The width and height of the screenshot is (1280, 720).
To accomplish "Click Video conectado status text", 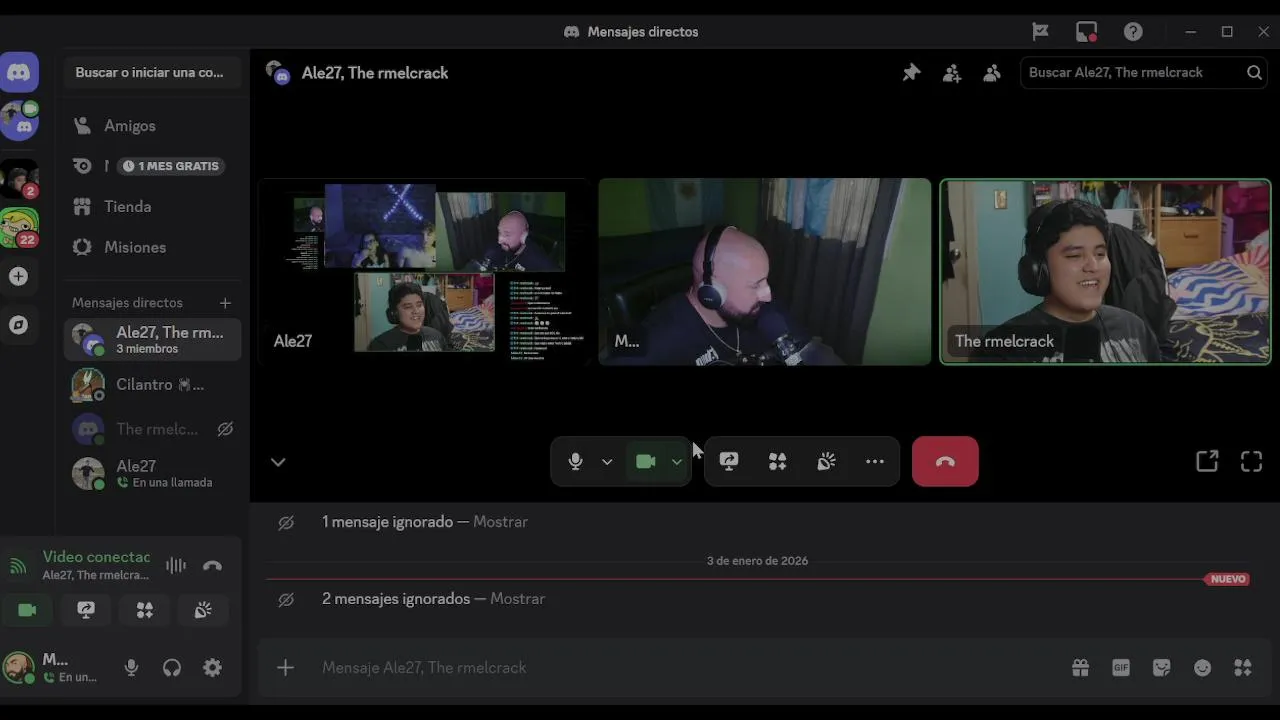I will click(96, 557).
